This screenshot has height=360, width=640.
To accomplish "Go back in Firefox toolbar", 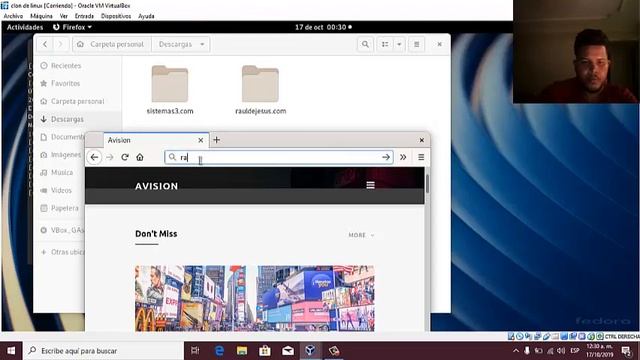I will (94, 157).
